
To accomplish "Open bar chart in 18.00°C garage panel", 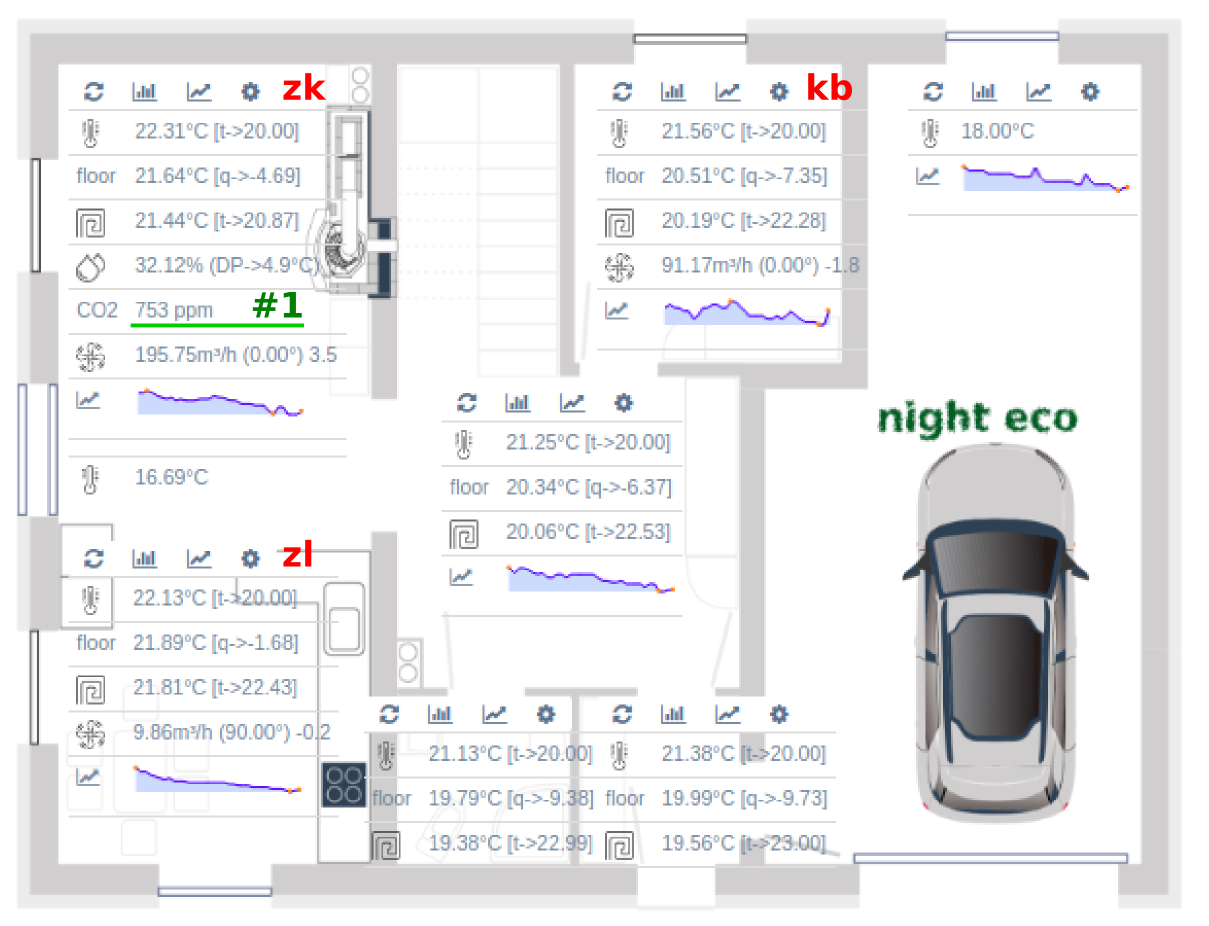I will point(984,92).
